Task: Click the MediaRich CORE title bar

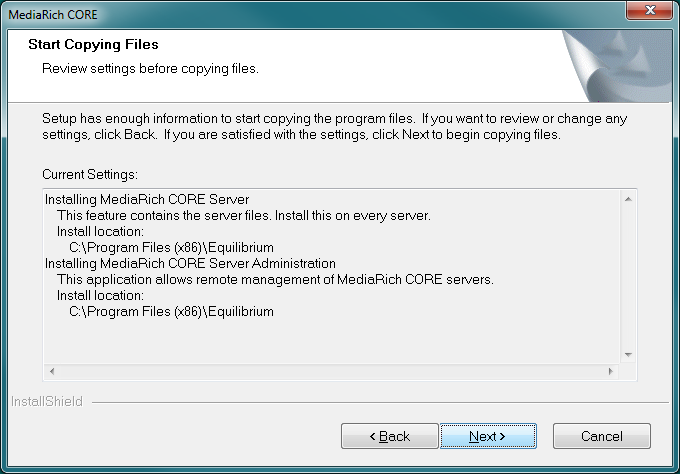Action: coord(312,14)
